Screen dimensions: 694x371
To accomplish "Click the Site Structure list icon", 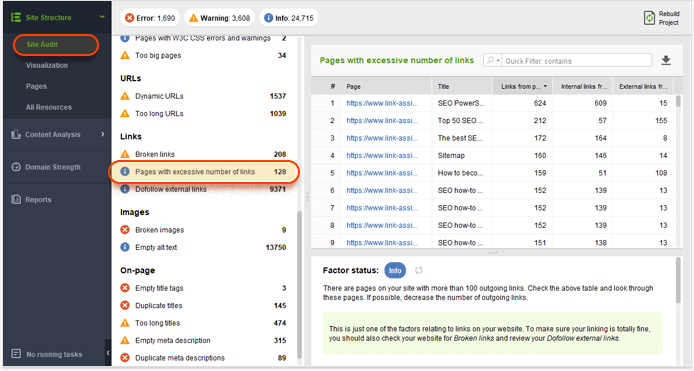I will (16, 17).
